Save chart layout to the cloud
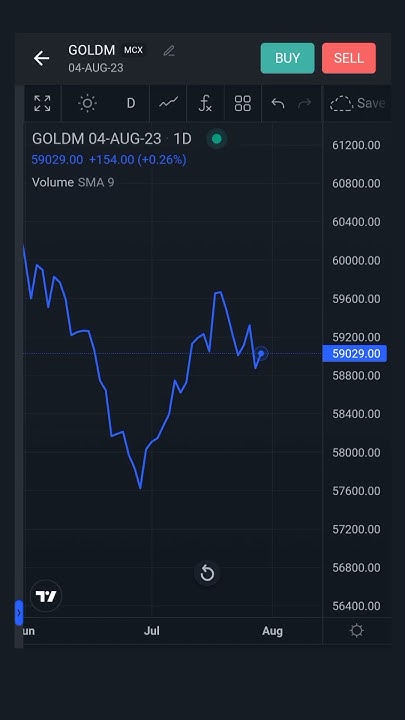The height and width of the screenshot is (720, 405). click(358, 103)
